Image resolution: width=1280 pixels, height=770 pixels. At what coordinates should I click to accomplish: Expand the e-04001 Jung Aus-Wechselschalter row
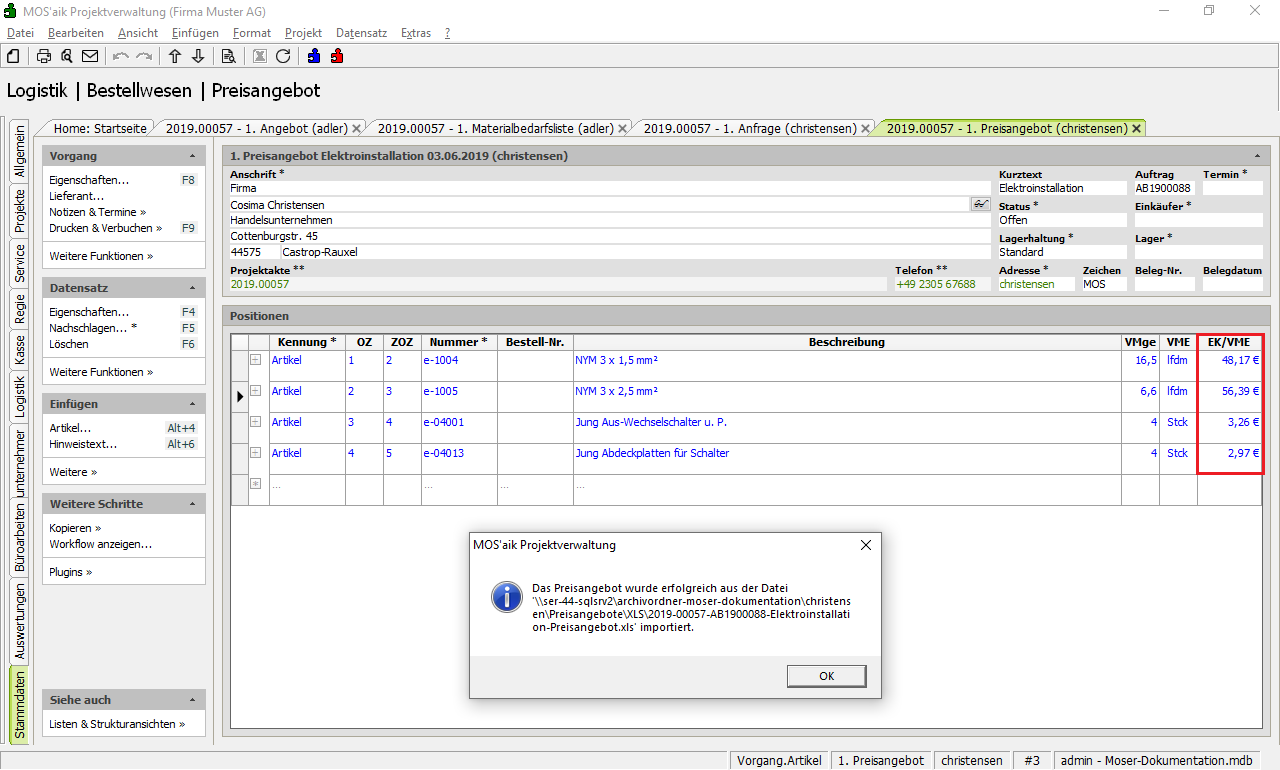(x=255, y=422)
